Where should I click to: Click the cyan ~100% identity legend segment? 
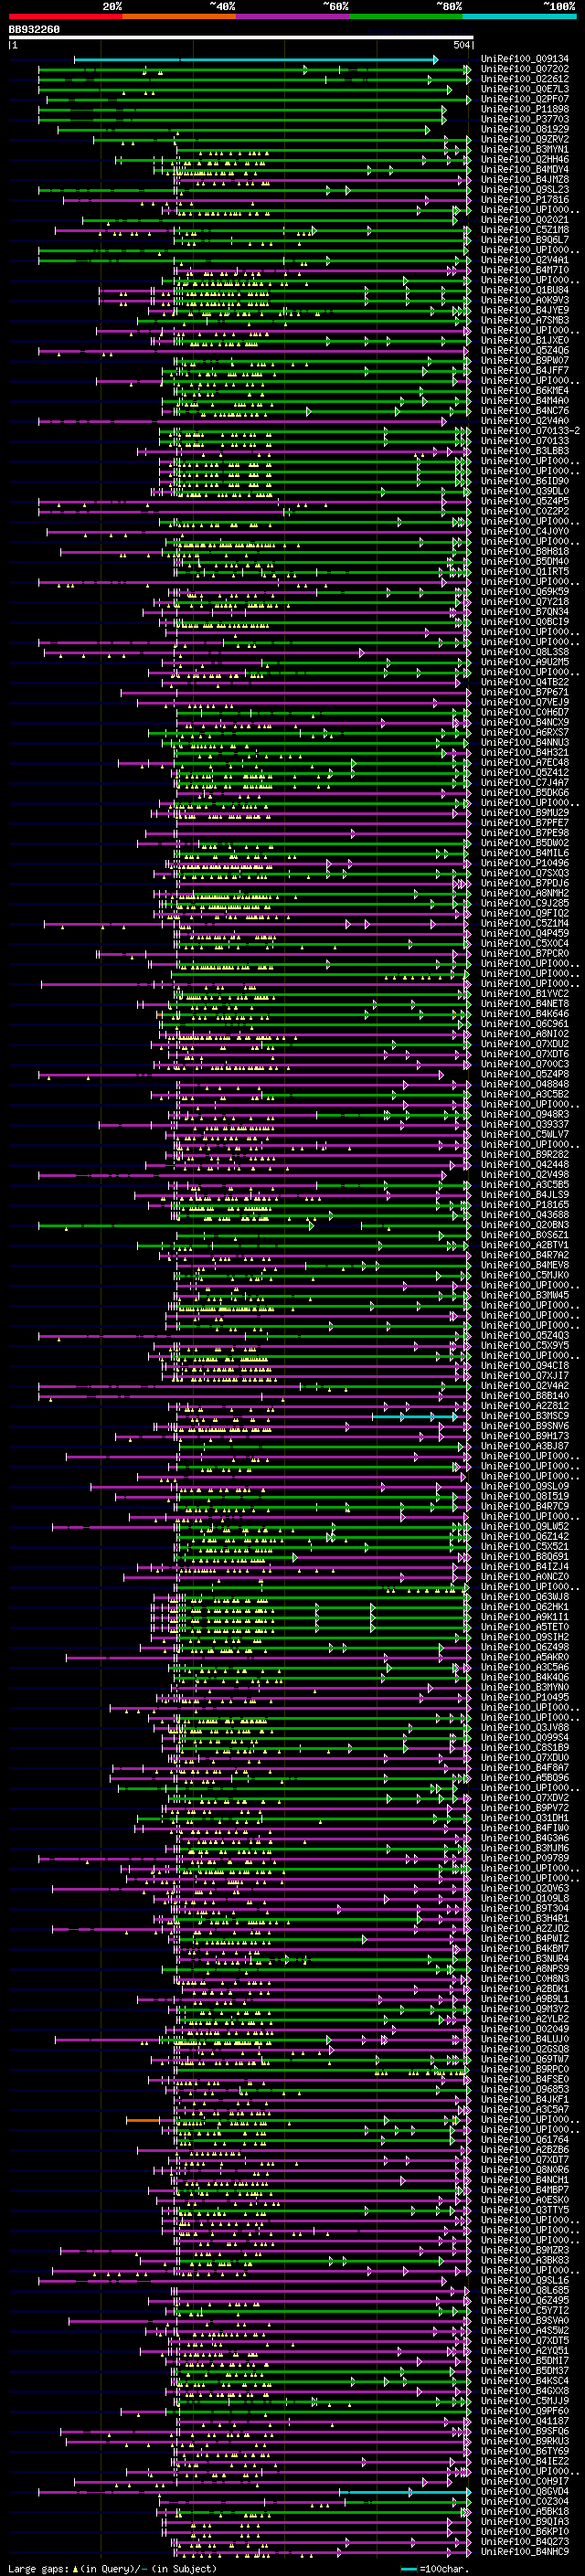(519, 16)
